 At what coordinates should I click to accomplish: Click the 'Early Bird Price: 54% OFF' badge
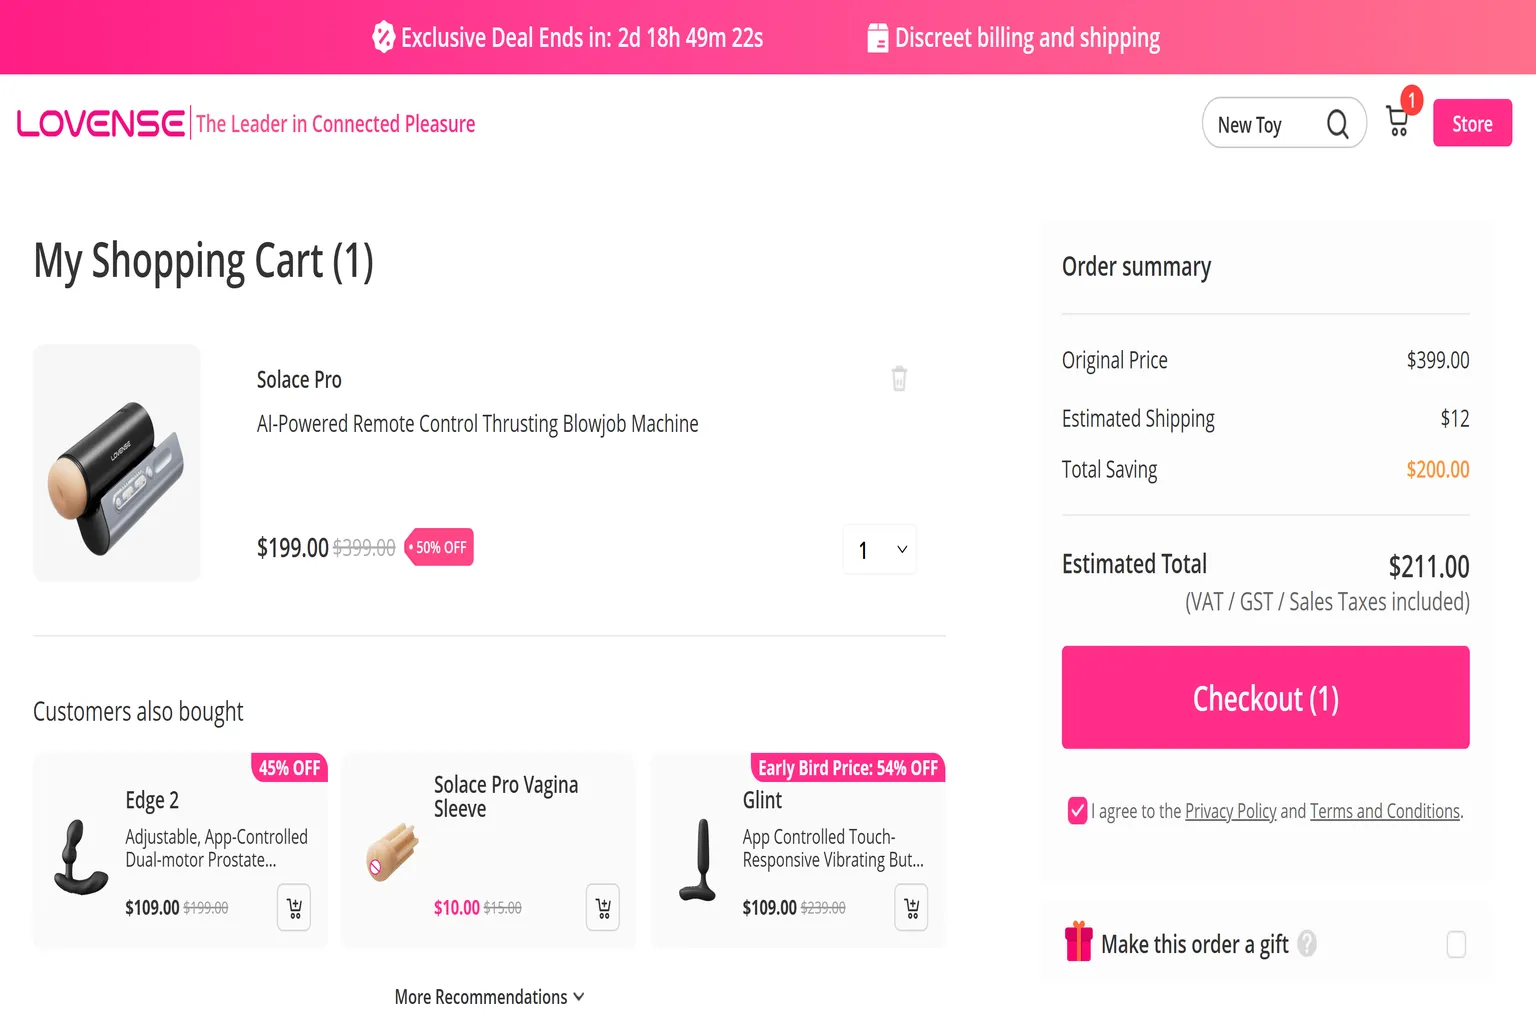tap(848, 767)
